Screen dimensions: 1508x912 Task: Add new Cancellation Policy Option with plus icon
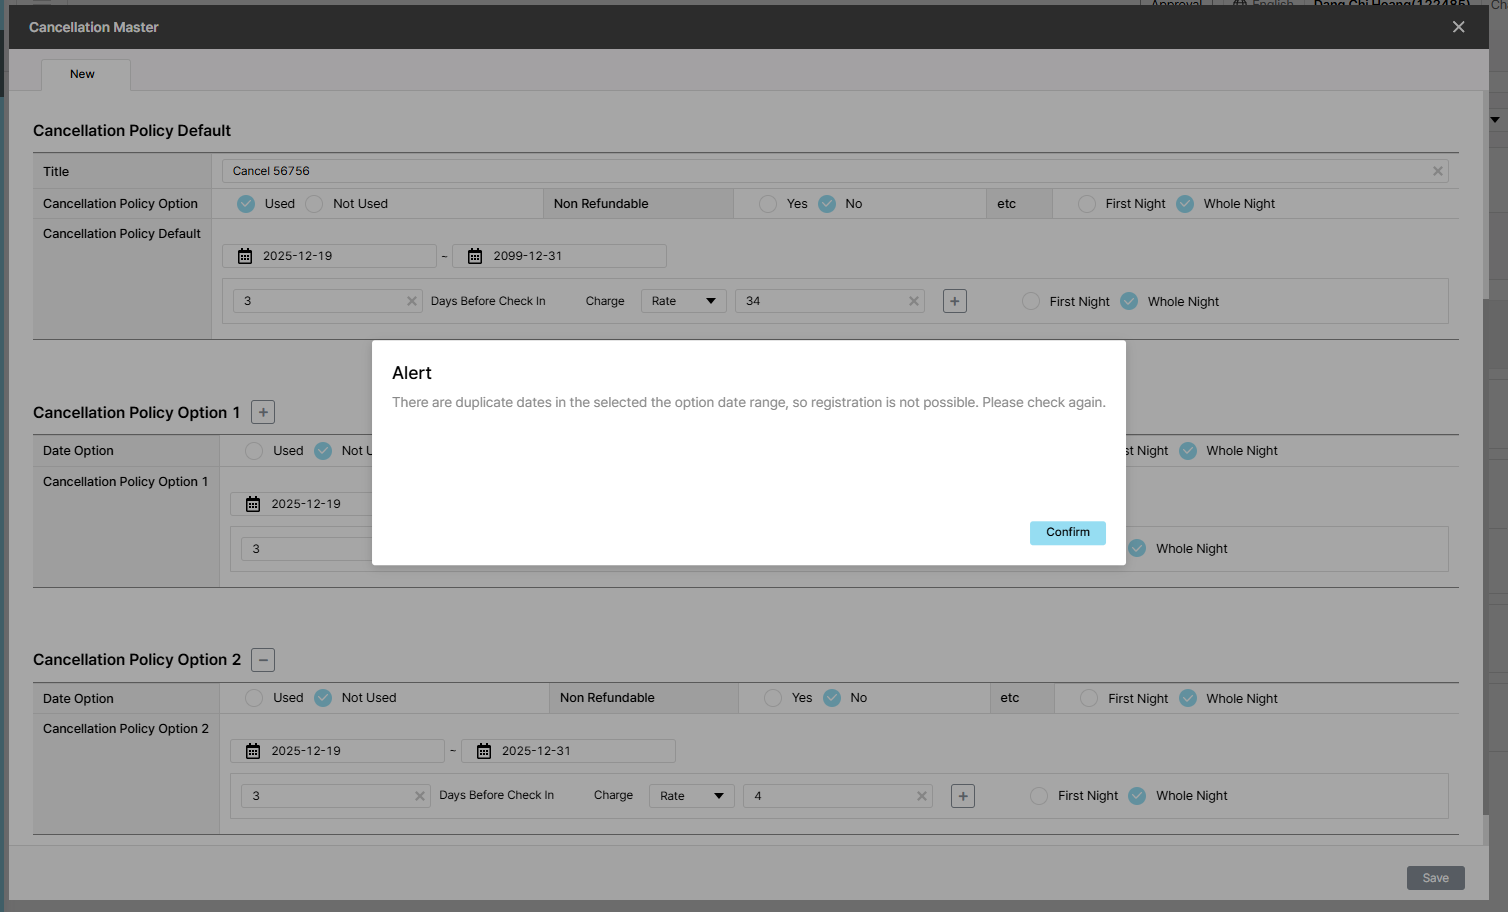coord(263,412)
